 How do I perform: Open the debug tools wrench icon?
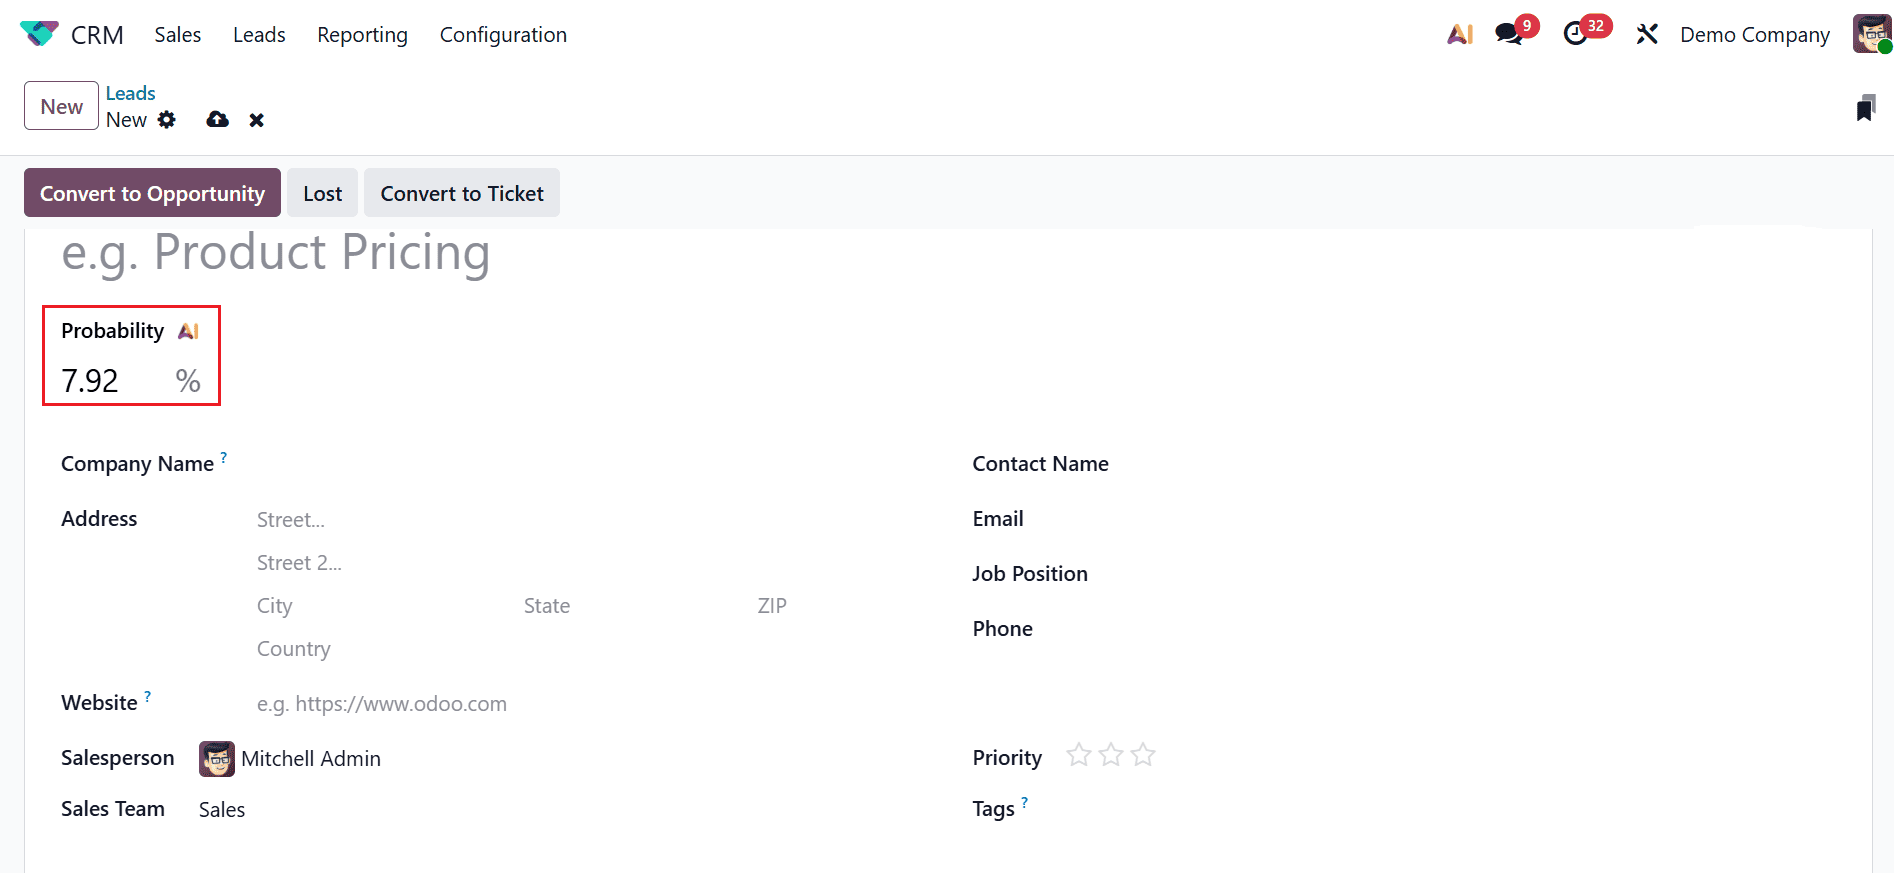click(1647, 34)
